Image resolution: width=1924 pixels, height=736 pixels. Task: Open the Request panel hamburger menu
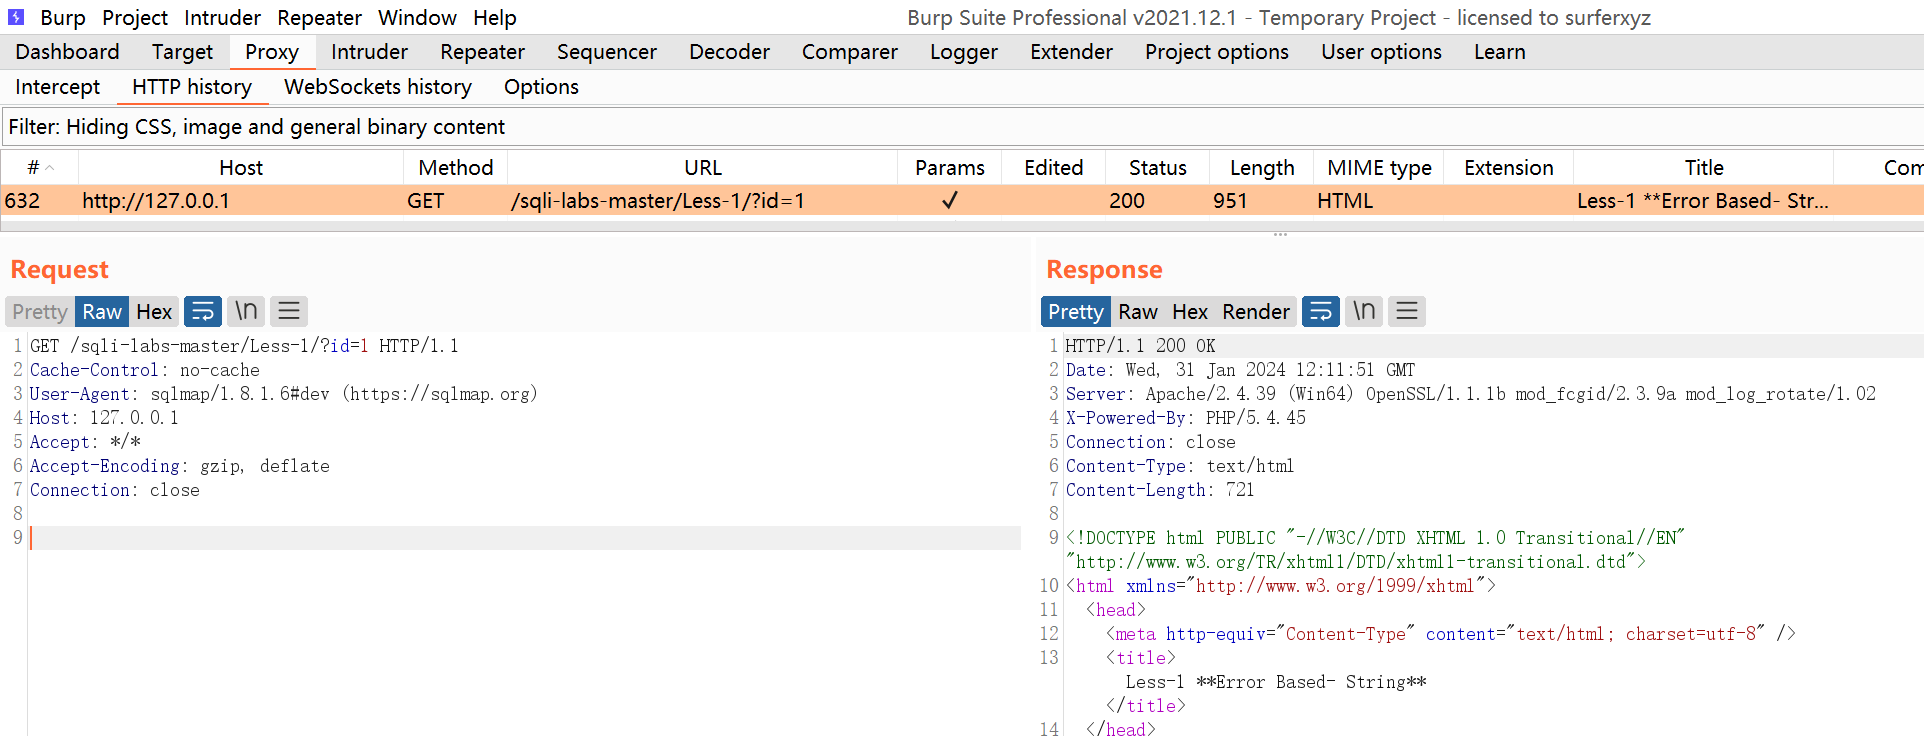tap(289, 312)
